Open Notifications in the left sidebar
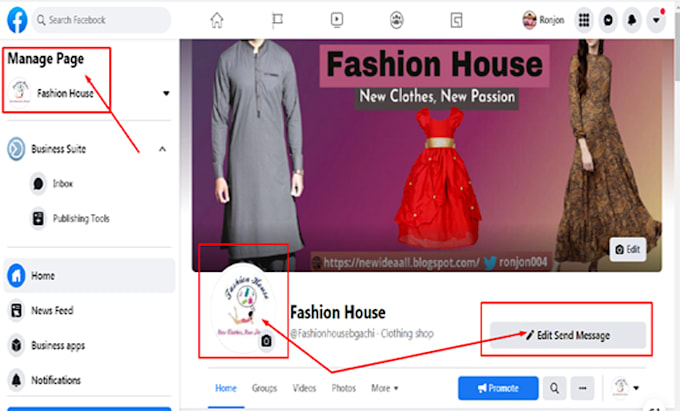 point(56,380)
